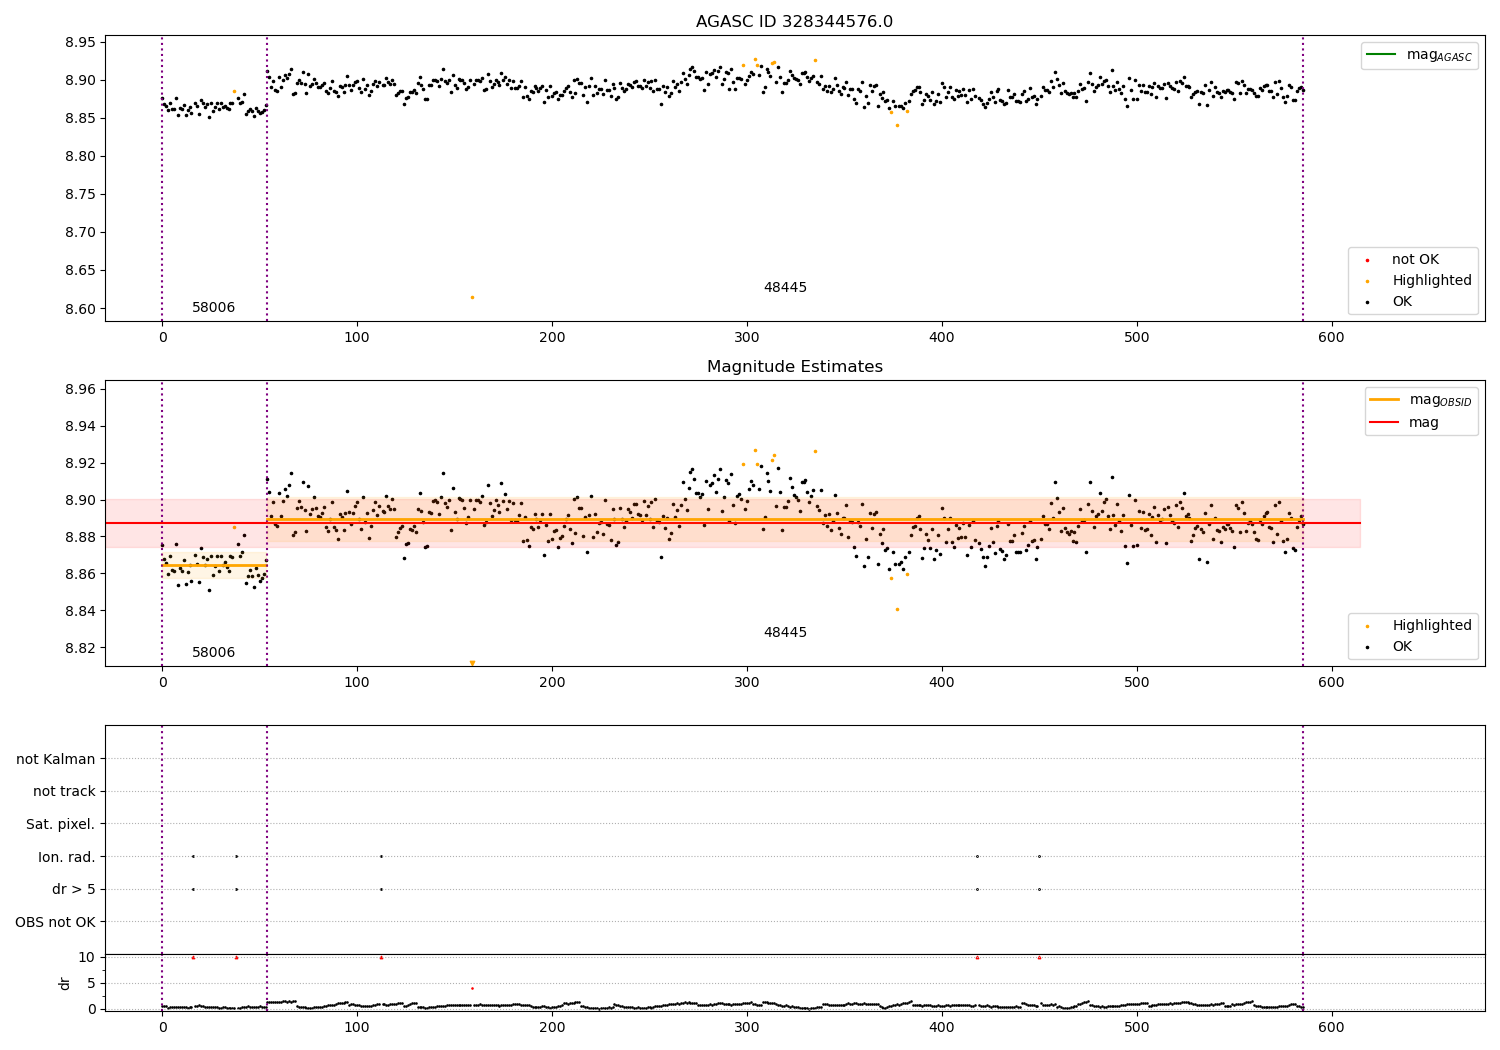Click the "8.70" y-axis tick in top plot
The width and height of the screenshot is (1500, 1050).
tap(81, 233)
